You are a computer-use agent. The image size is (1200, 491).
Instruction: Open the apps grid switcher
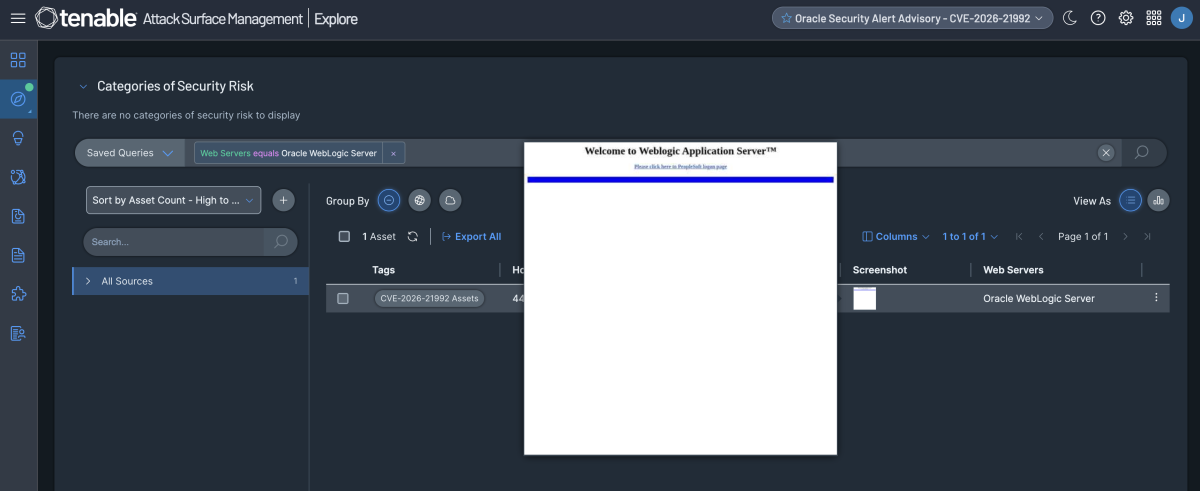click(x=1154, y=18)
